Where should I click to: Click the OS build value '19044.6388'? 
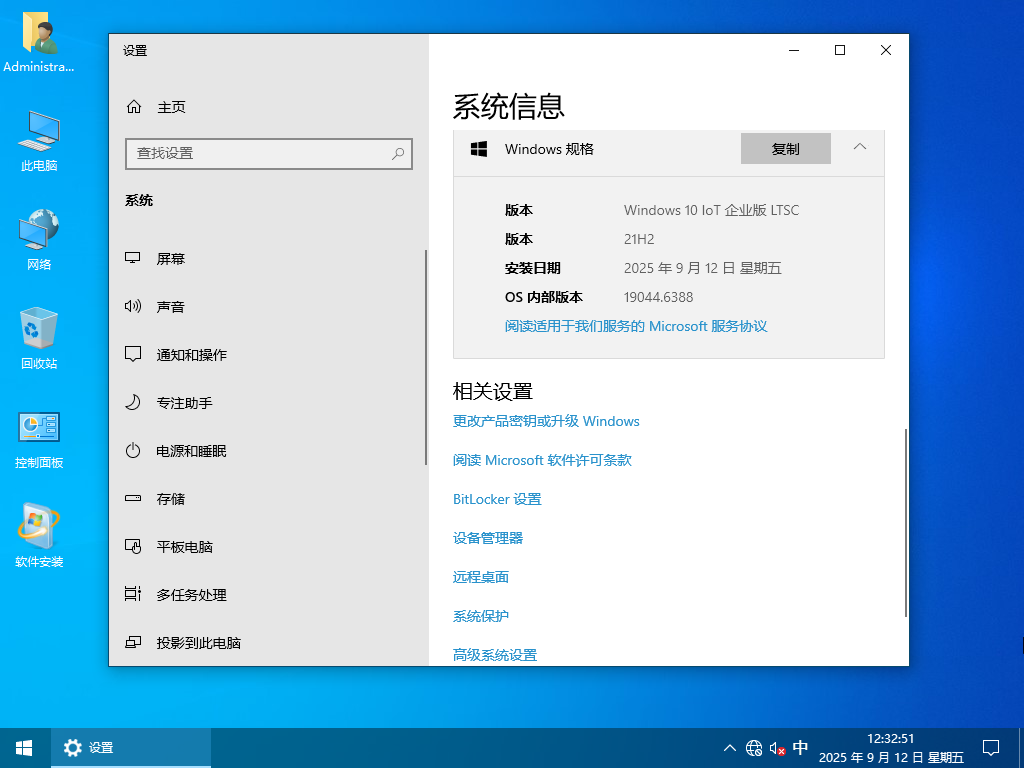658,297
